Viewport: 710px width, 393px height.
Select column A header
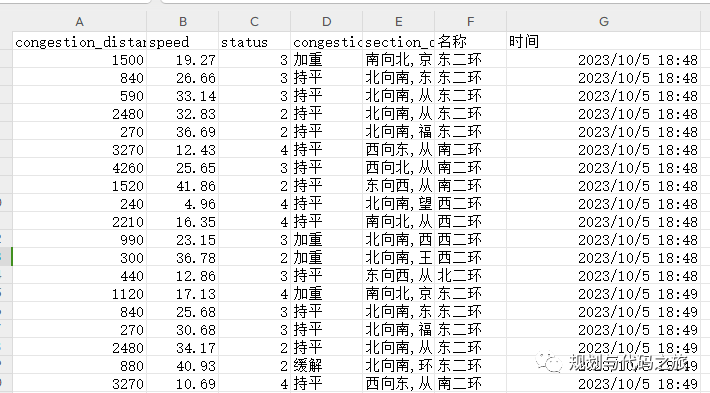coord(79,21)
